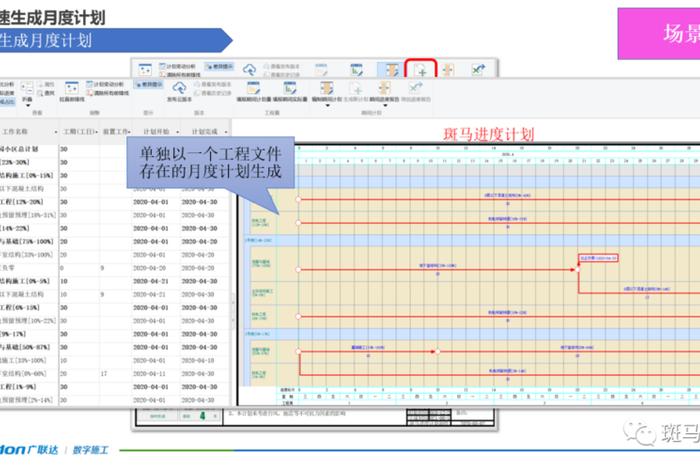Expand the 工期(工日) column dropdown arrow
This screenshot has width=700, height=470.
point(94,131)
